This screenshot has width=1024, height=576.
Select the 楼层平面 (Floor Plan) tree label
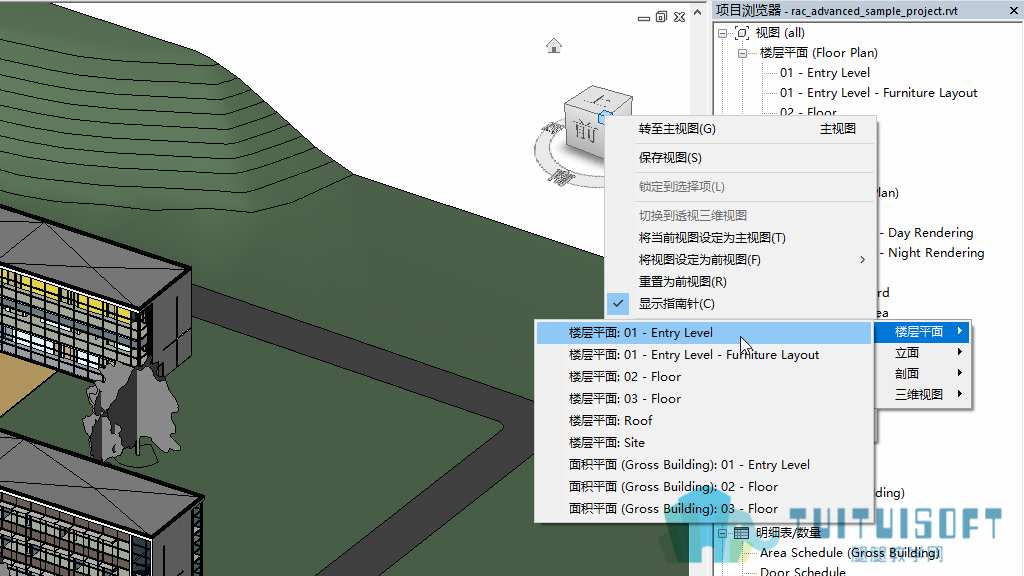click(818, 53)
